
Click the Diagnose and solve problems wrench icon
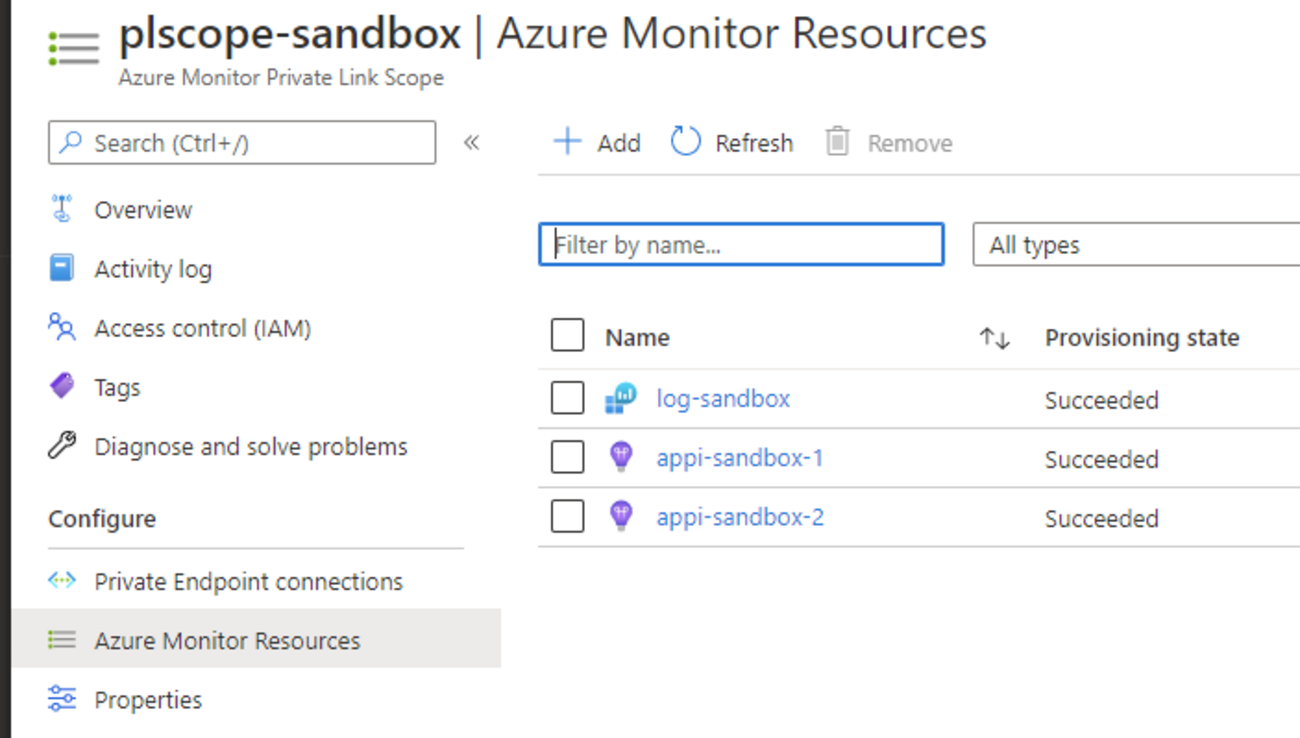click(x=62, y=445)
